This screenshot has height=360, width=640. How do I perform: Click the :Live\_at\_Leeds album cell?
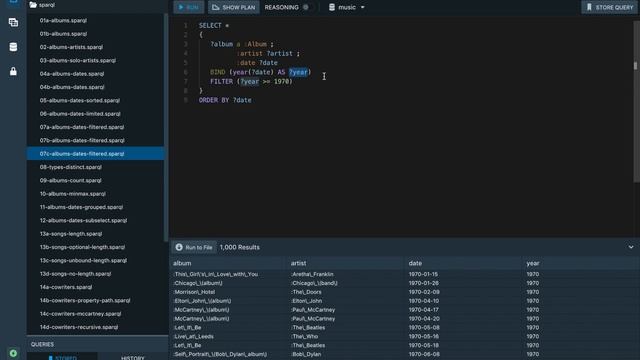[193, 337]
